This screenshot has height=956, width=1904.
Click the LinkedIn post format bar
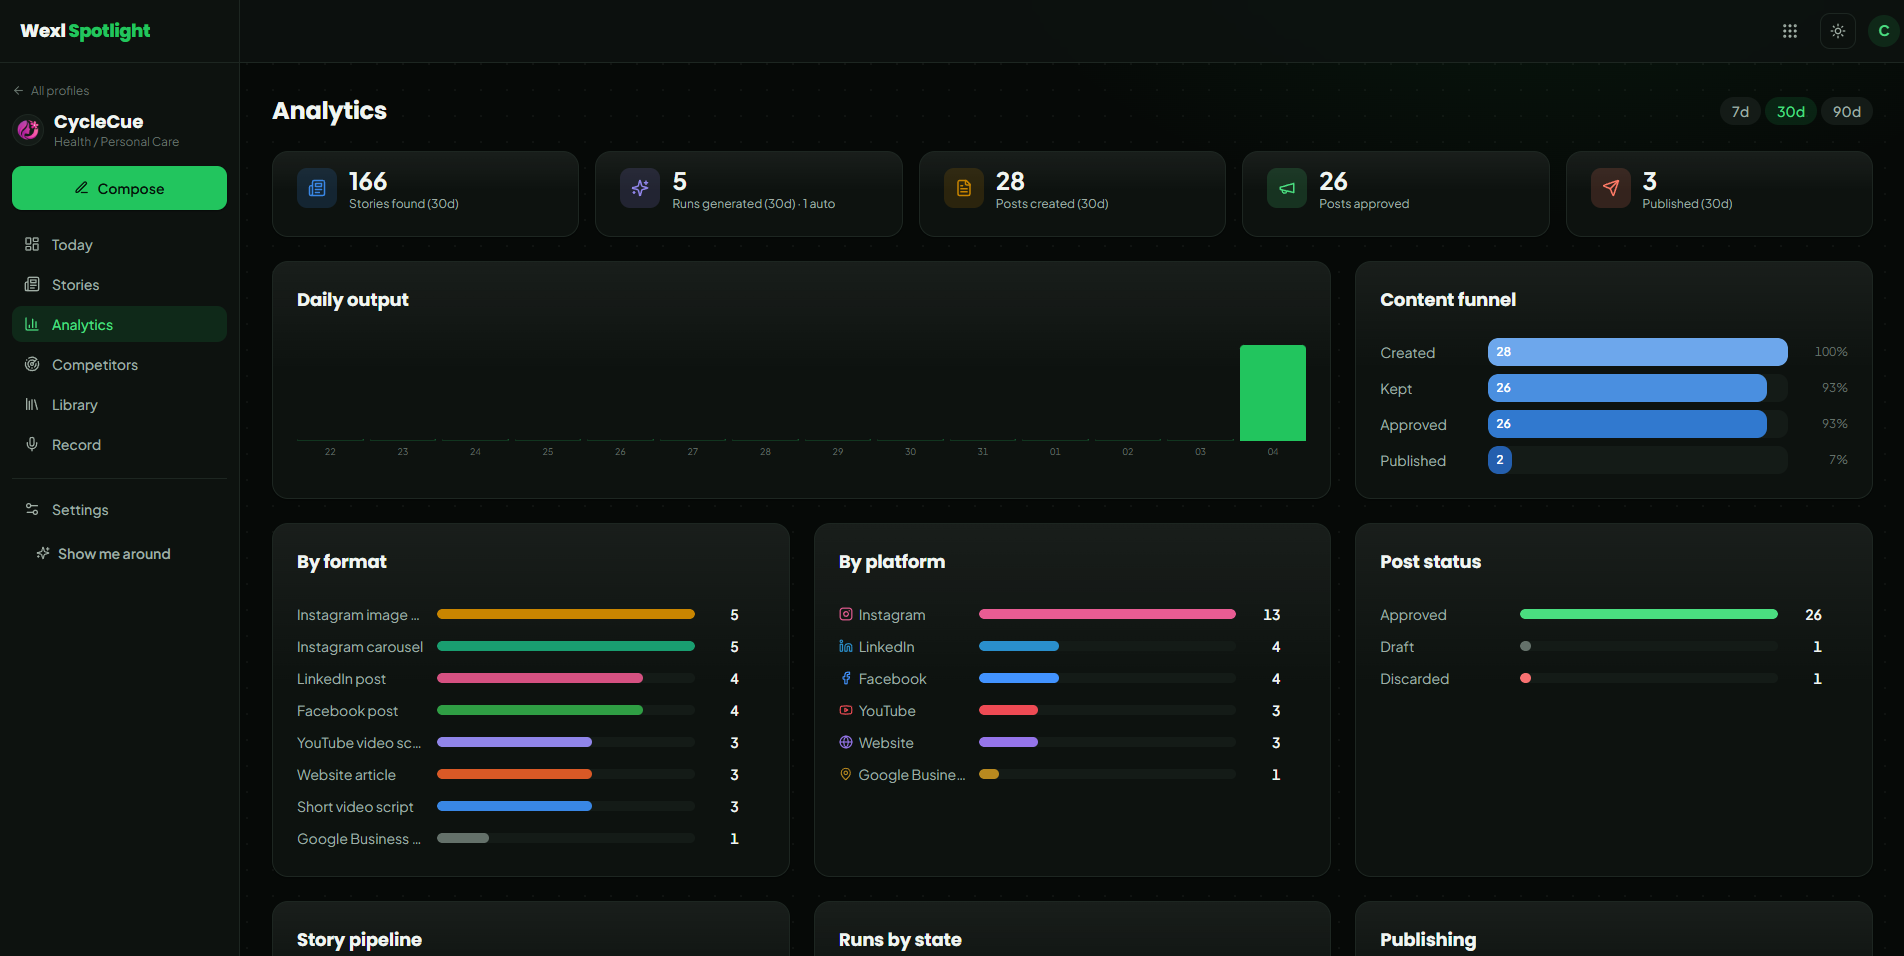pos(540,678)
